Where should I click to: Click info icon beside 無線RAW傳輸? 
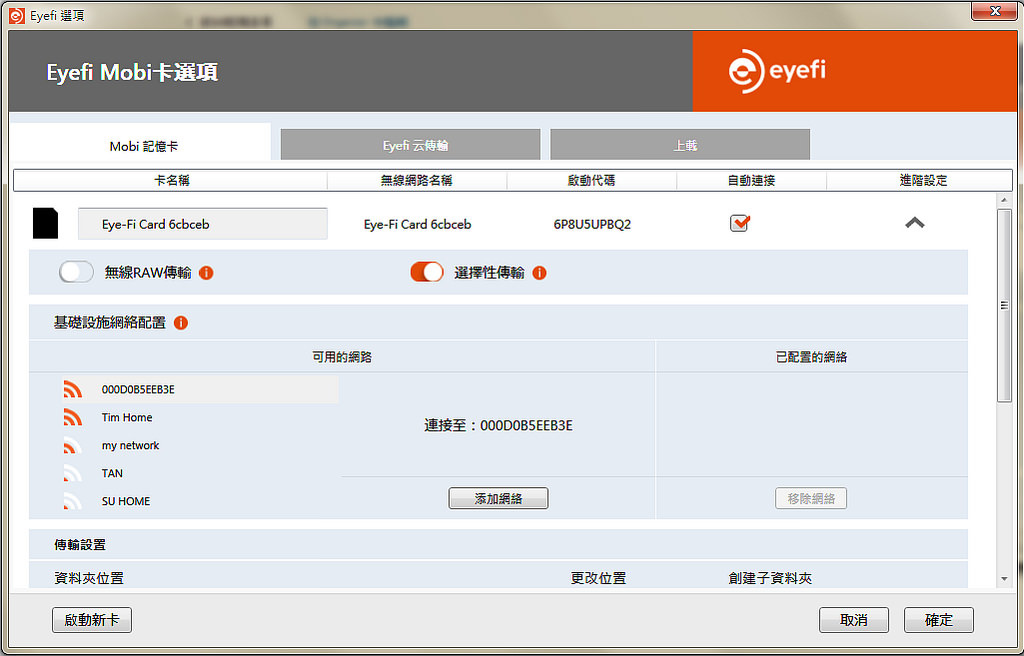(x=206, y=273)
